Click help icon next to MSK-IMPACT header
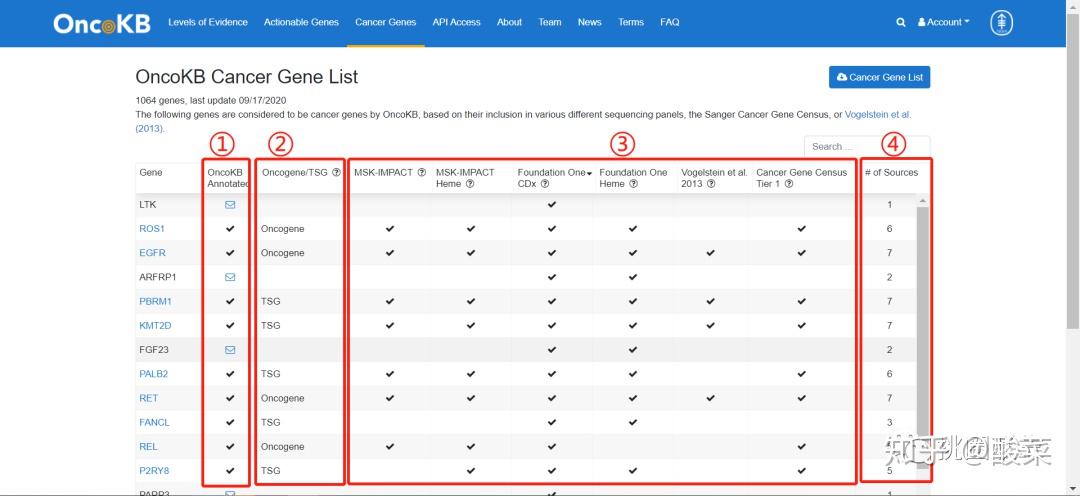Viewport: 1080px width, 496px height. [422, 172]
